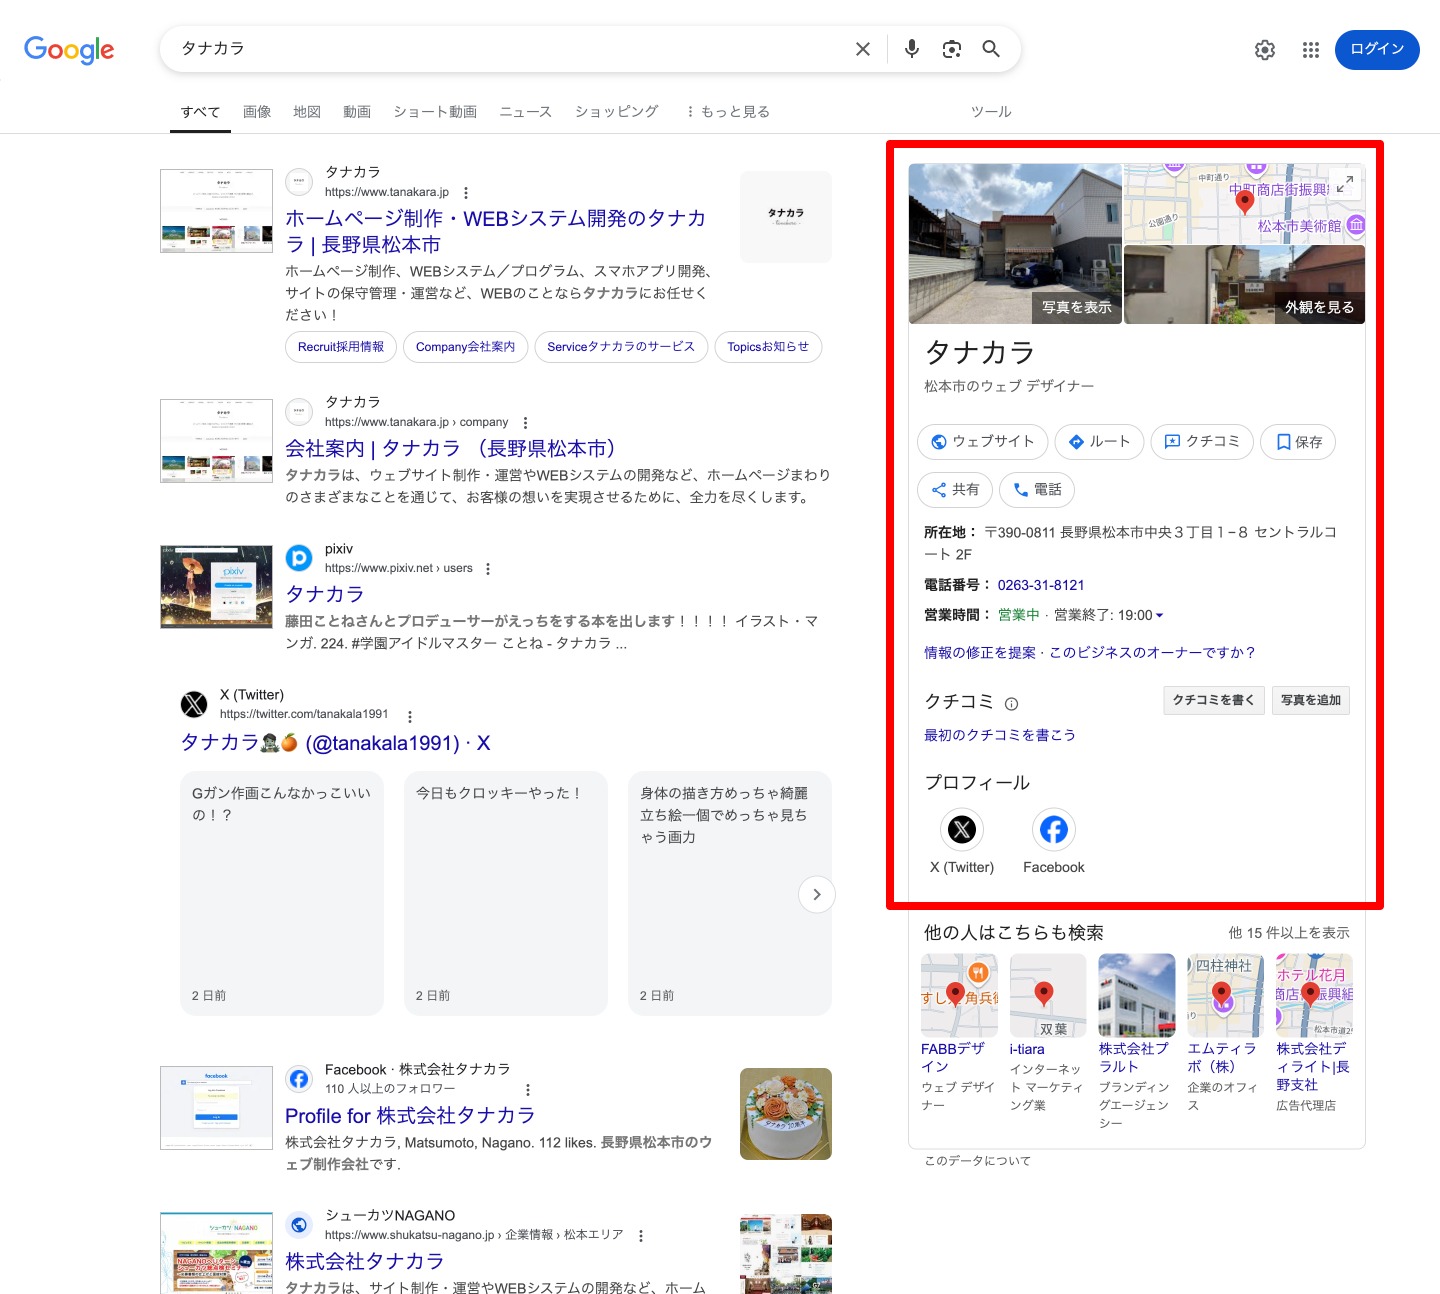
Task: Expand the map with the expand icon
Action: click(1346, 183)
